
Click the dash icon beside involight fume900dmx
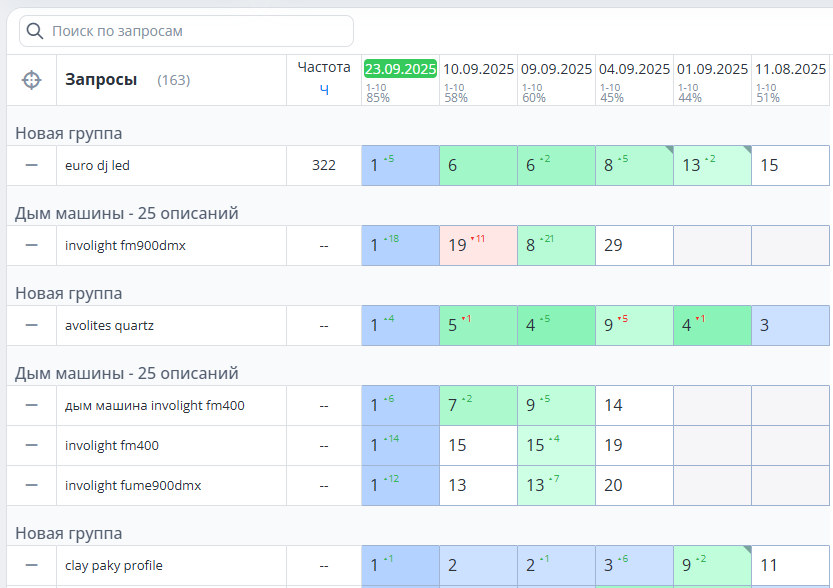pos(31,485)
